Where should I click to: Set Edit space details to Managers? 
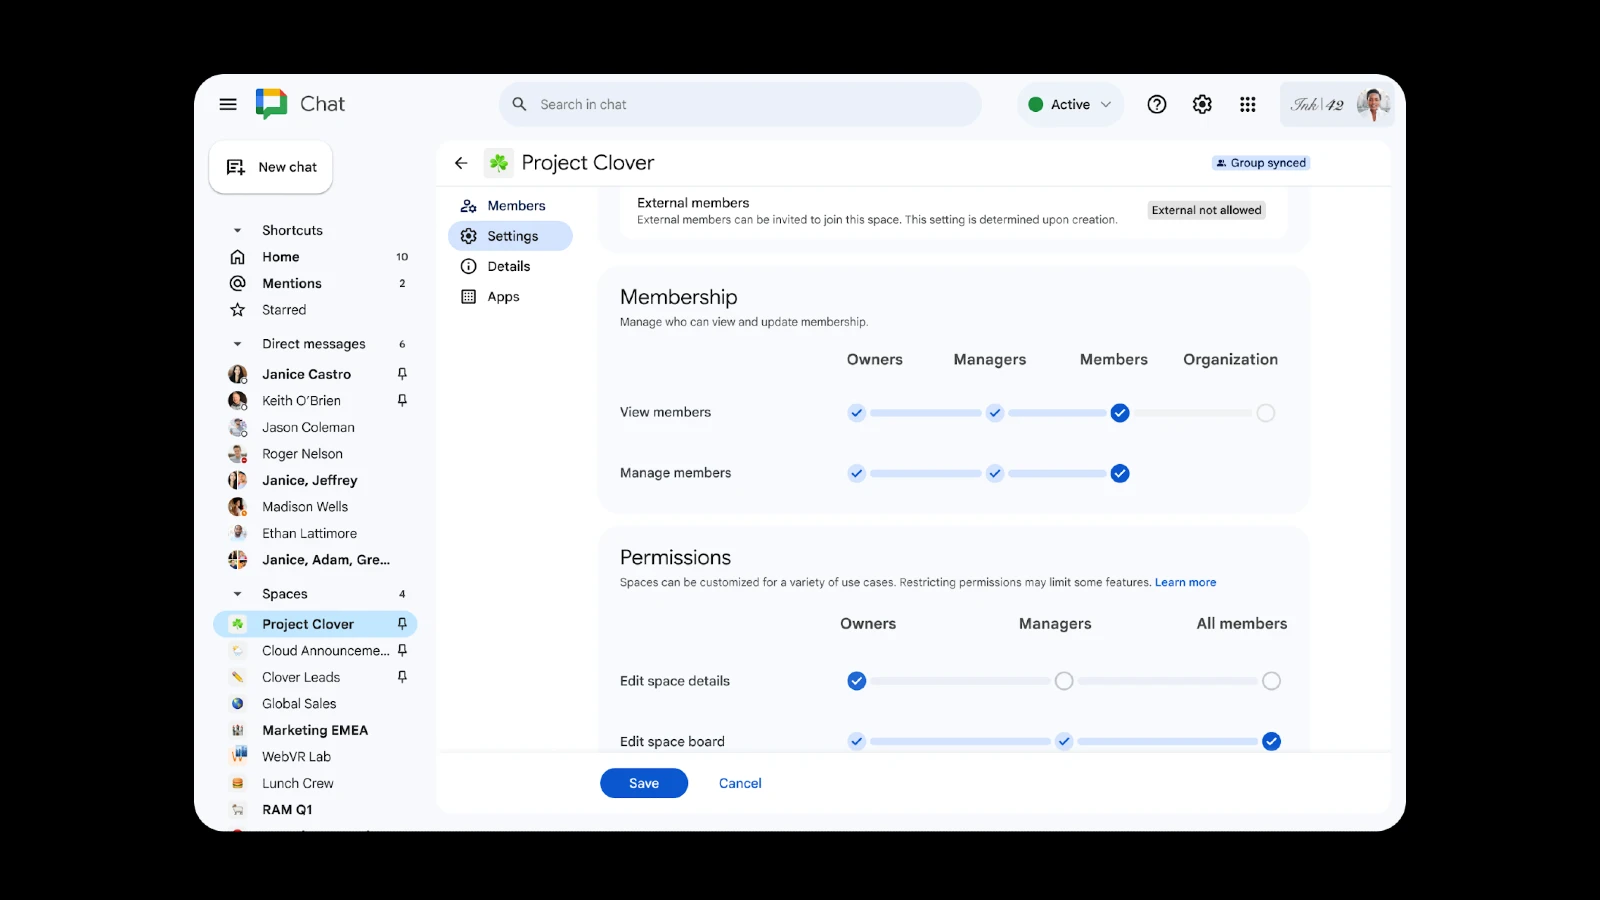pyautogui.click(x=1064, y=681)
